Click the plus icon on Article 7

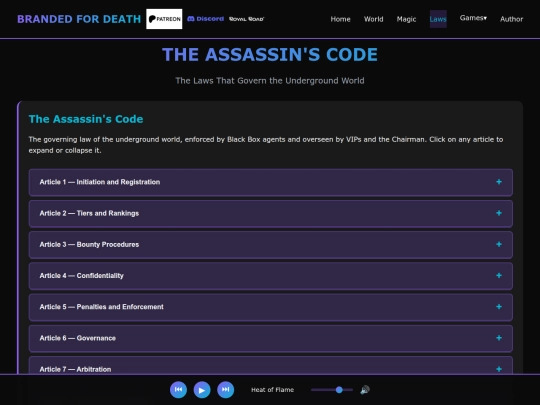499,369
